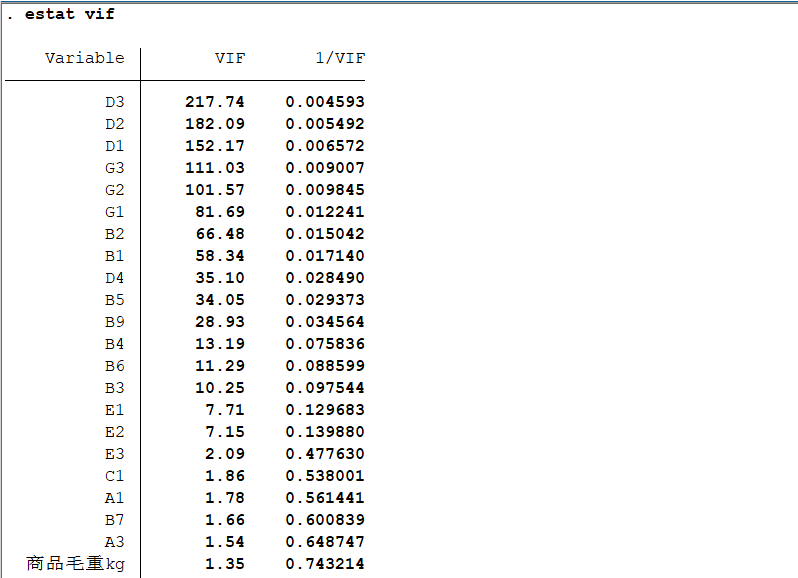Click VIF value 7.15
The width and height of the screenshot is (798, 578).
tap(225, 431)
